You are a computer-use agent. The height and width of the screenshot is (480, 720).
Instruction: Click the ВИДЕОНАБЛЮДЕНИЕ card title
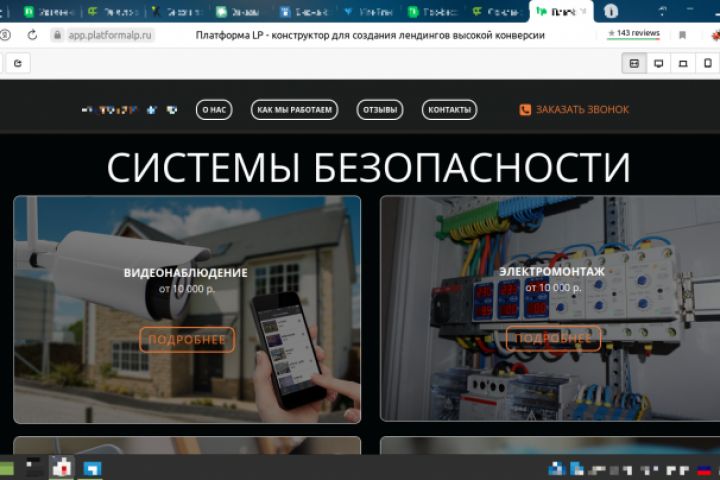point(186,273)
